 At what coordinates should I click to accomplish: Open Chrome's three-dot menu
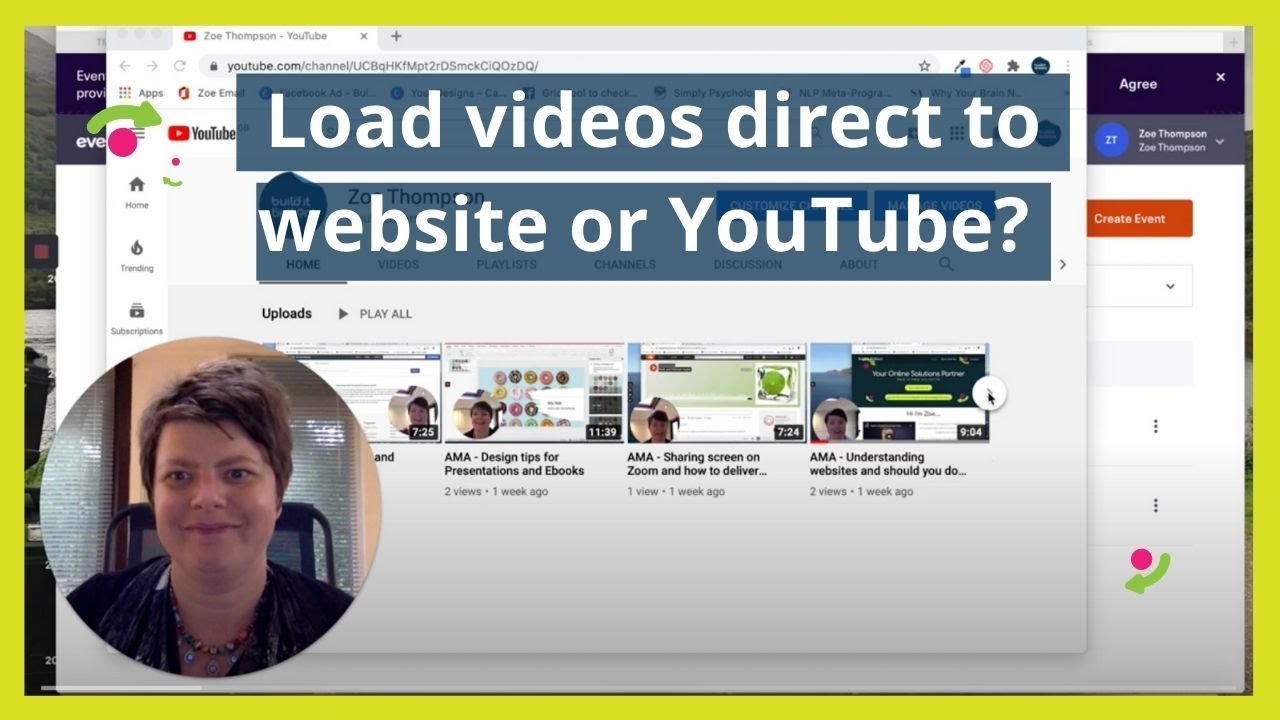point(1068,66)
